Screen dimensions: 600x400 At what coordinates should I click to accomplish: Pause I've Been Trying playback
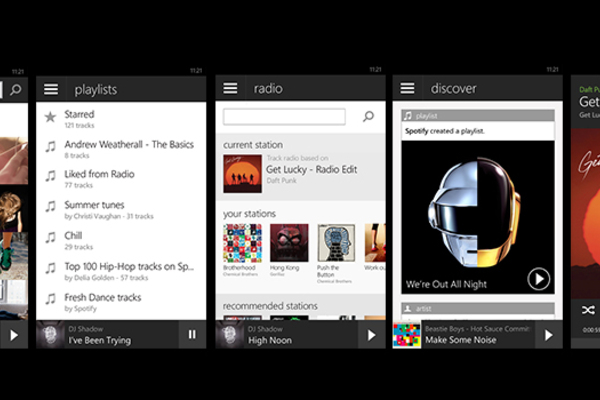(x=192, y=335)
